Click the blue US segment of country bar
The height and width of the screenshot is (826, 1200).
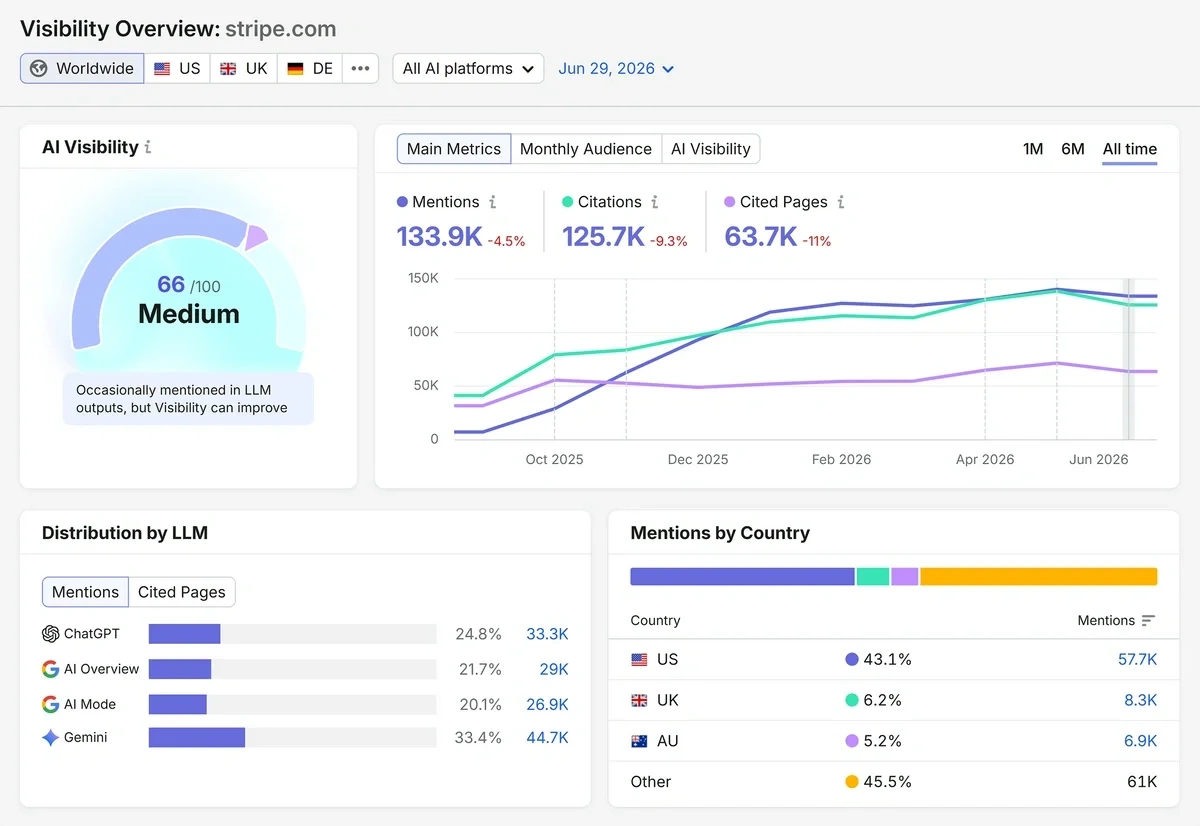coord(743,577)
